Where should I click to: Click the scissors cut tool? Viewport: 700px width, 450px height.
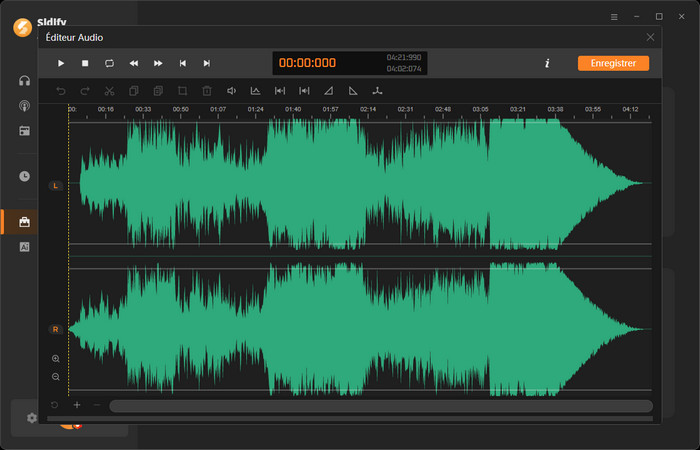pyautogui.click(x=109, y=91)
